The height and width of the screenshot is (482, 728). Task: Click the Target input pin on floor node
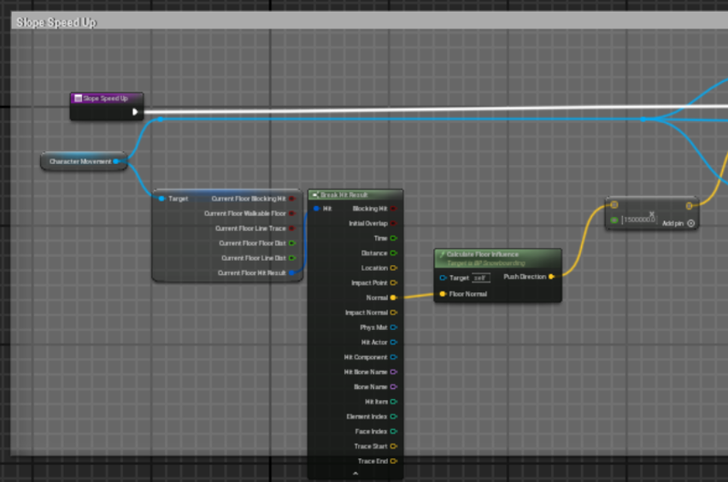pyautogui.click(x=162, y=199)
